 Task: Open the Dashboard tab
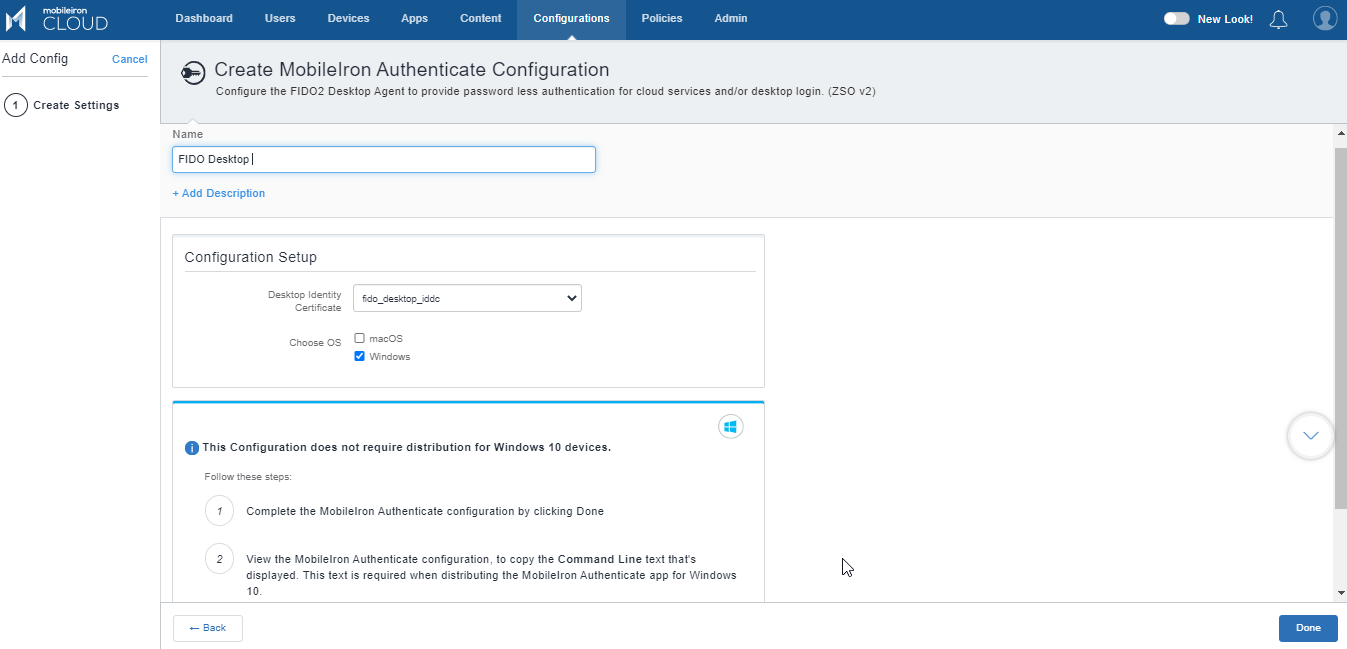tap(204, 18)
